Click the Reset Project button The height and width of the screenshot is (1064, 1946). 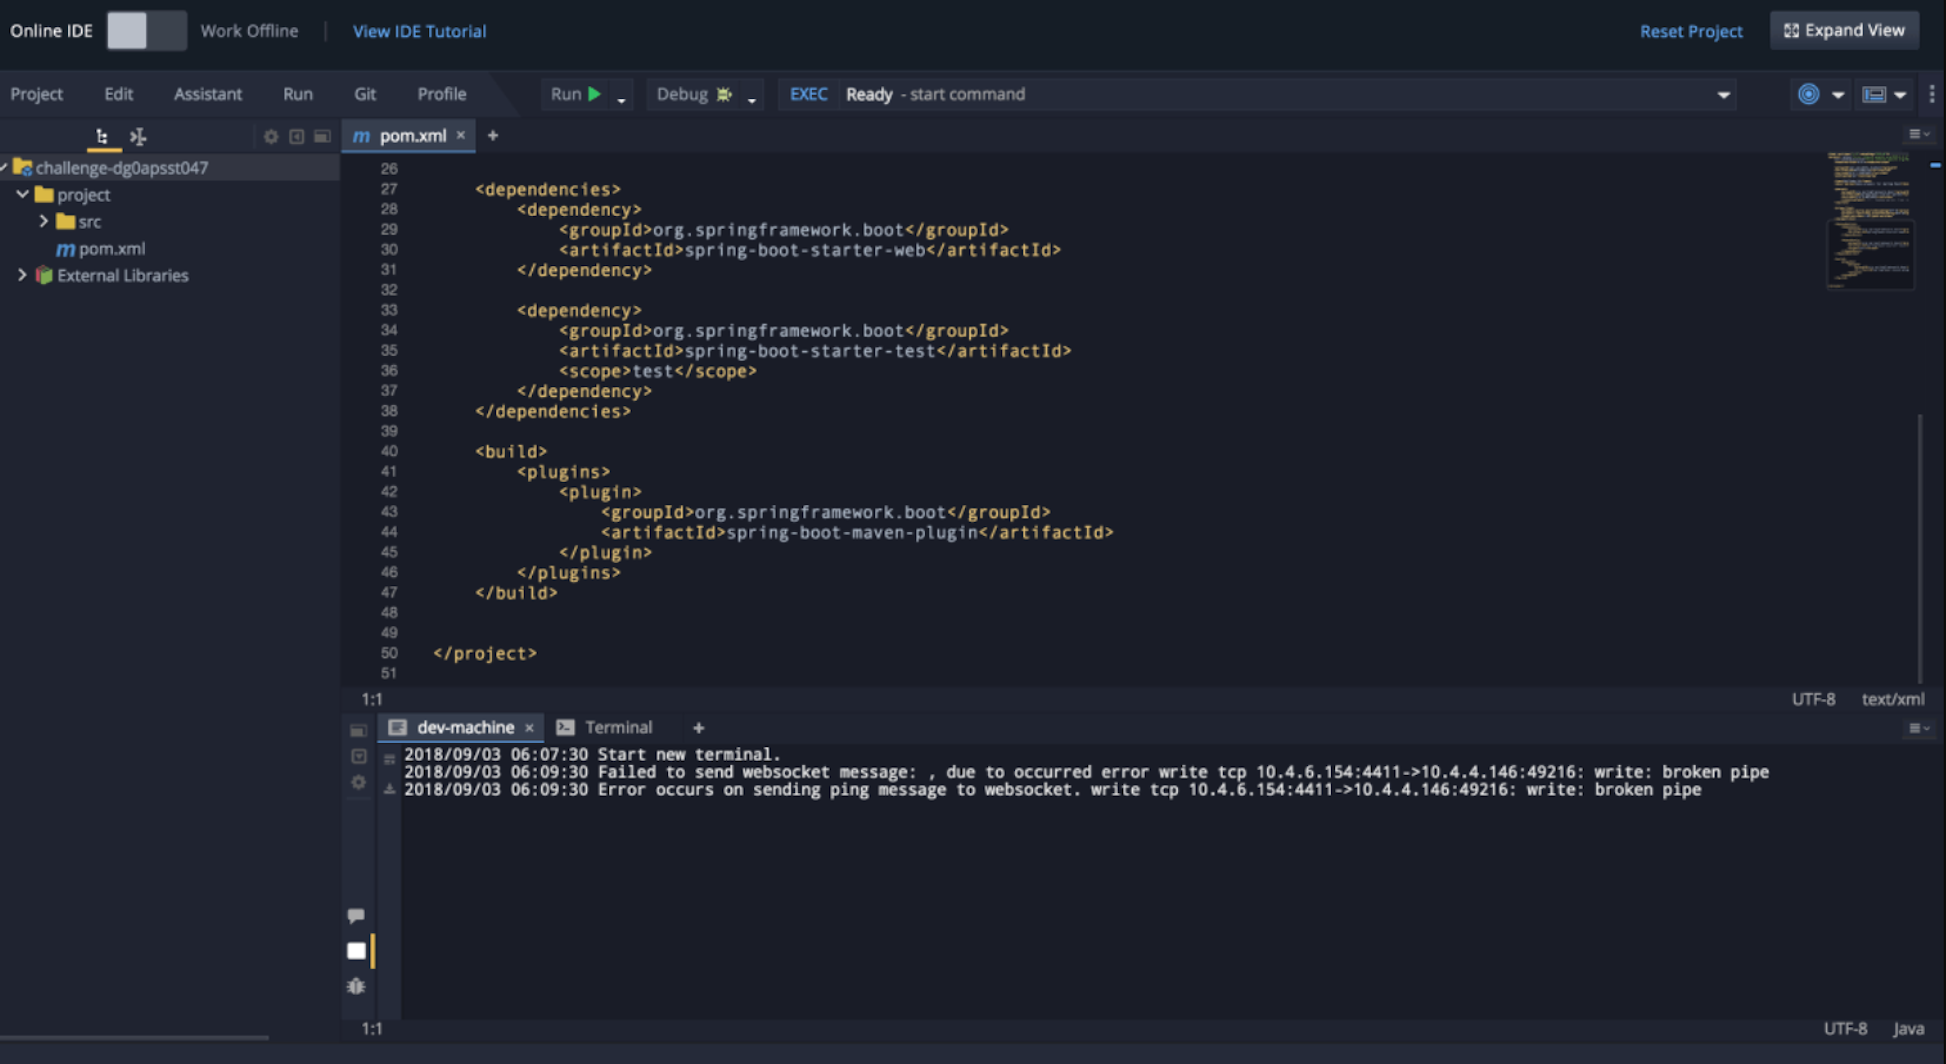1691,31
